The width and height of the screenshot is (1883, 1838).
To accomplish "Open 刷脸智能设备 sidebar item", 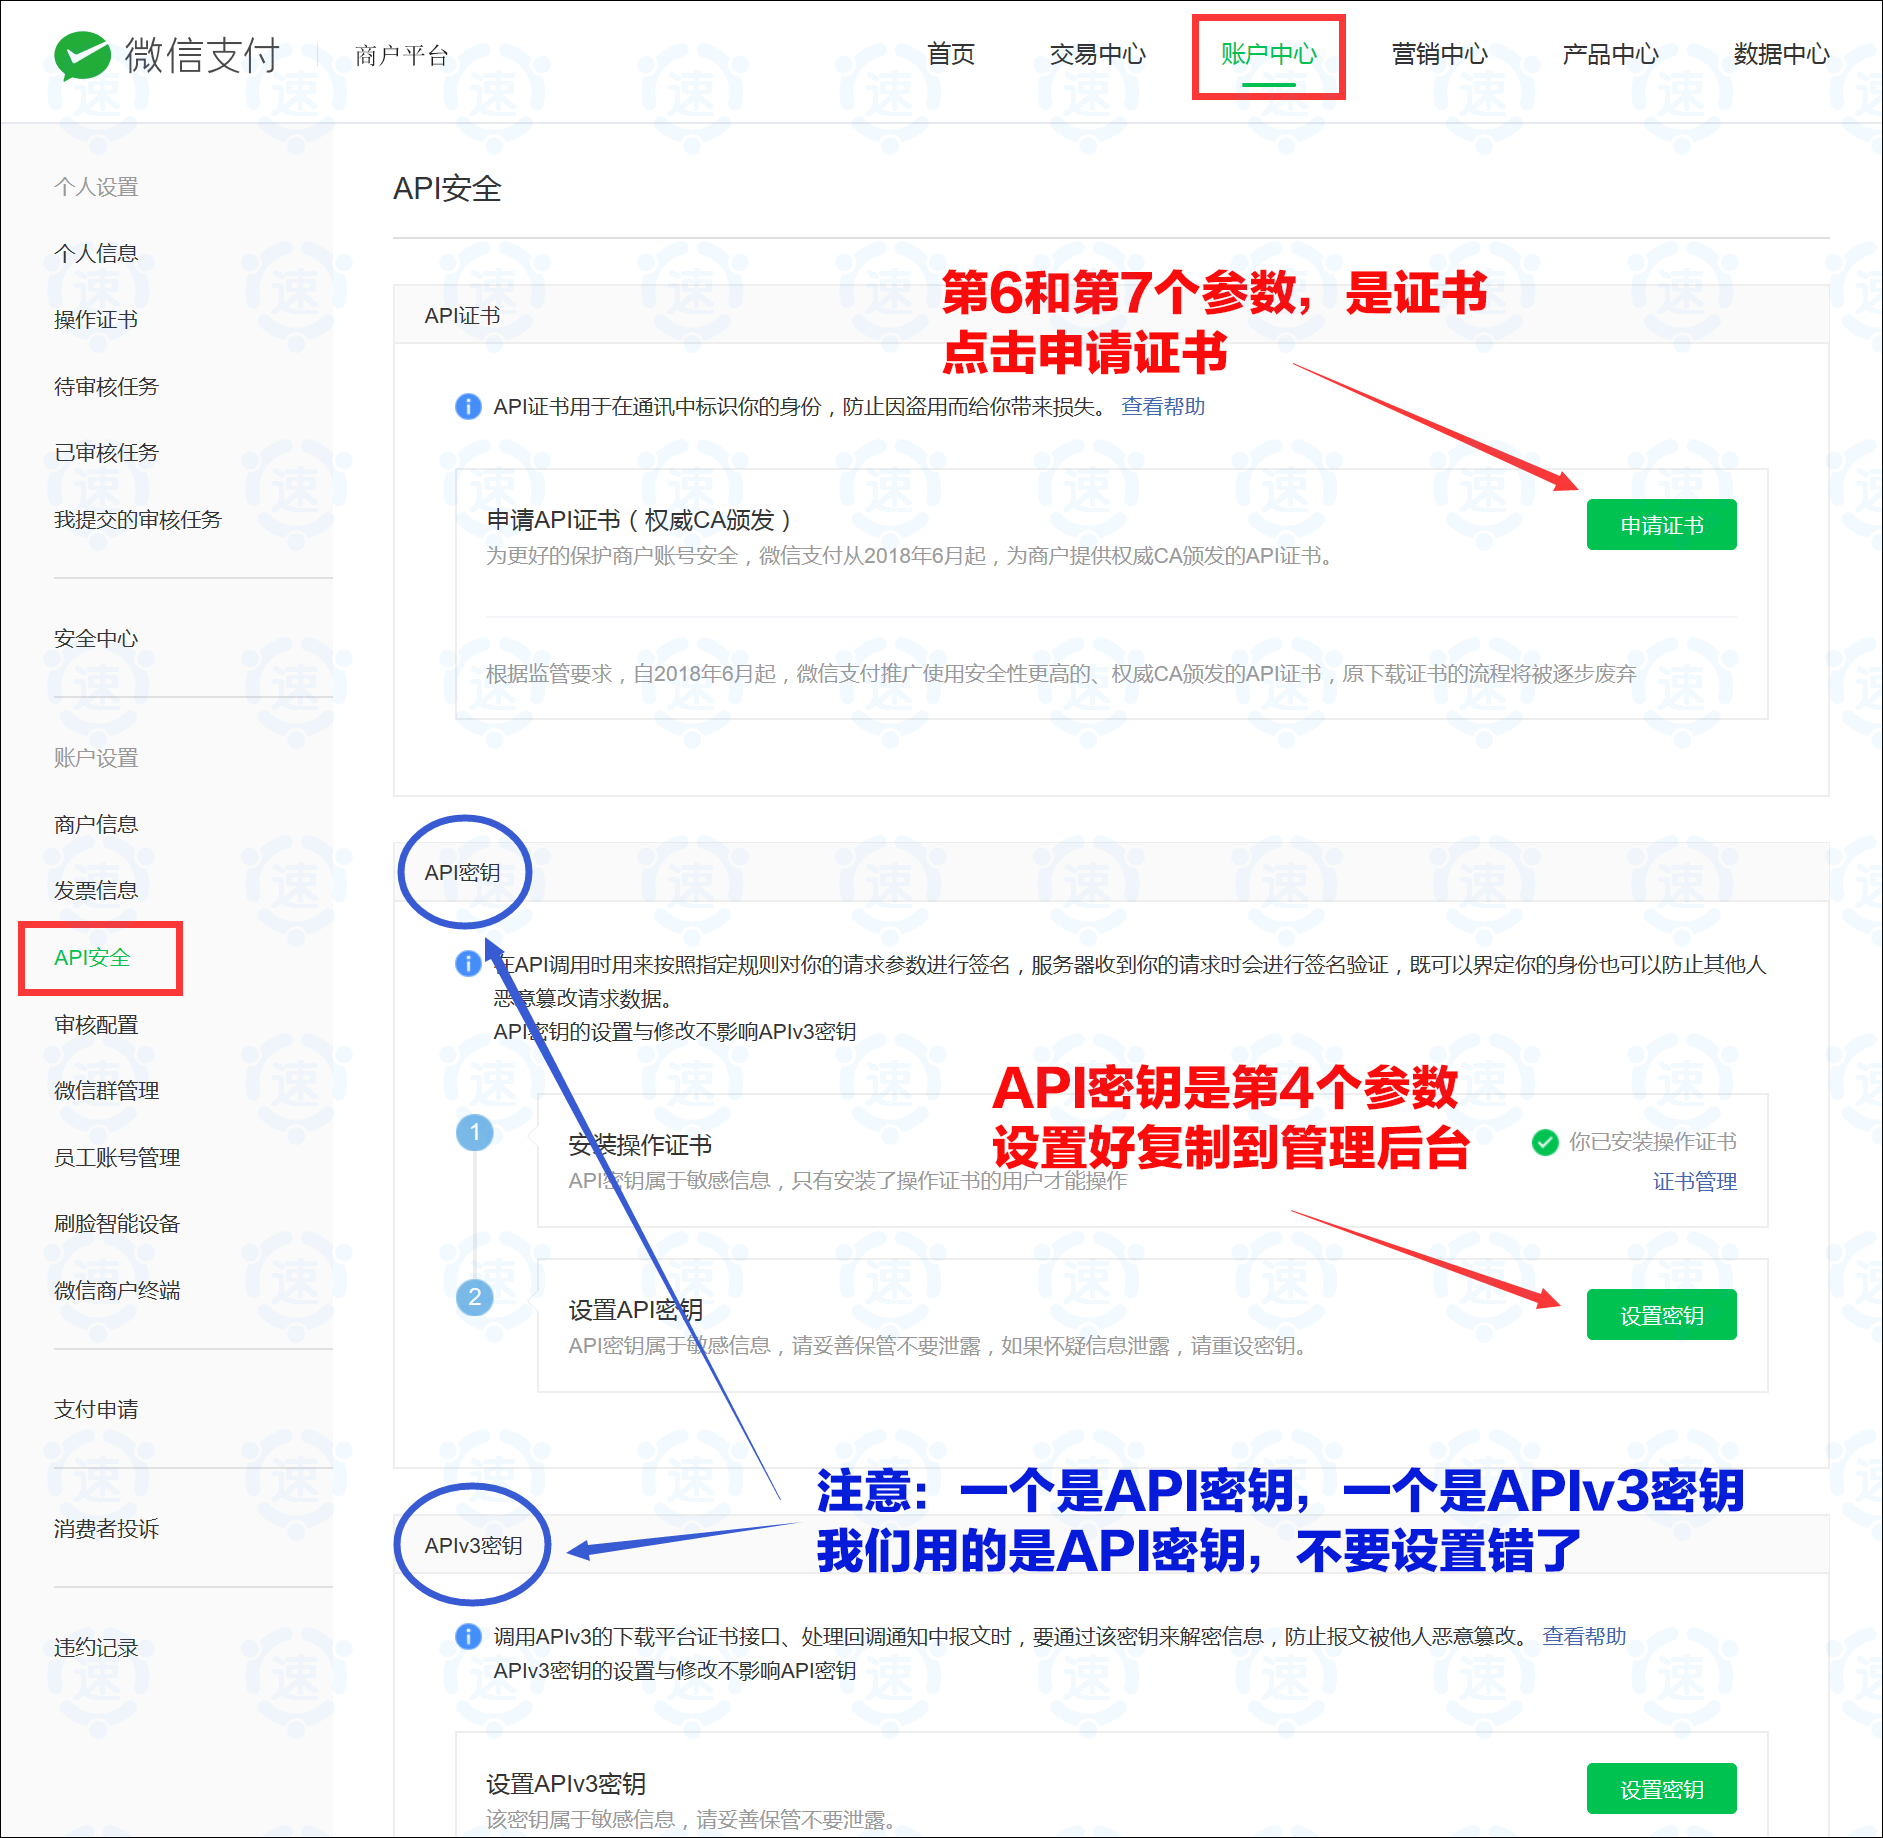I will click(x=117, y=1224).
